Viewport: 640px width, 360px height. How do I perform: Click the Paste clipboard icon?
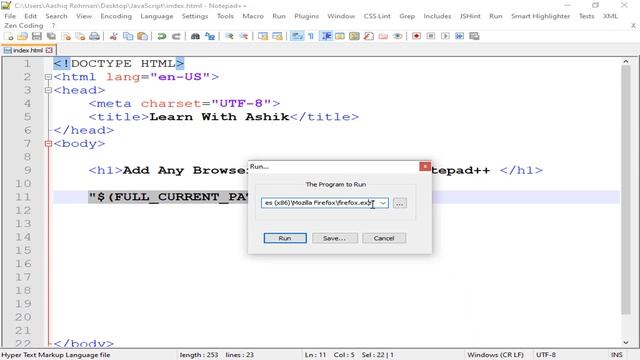tap(142, 36)
